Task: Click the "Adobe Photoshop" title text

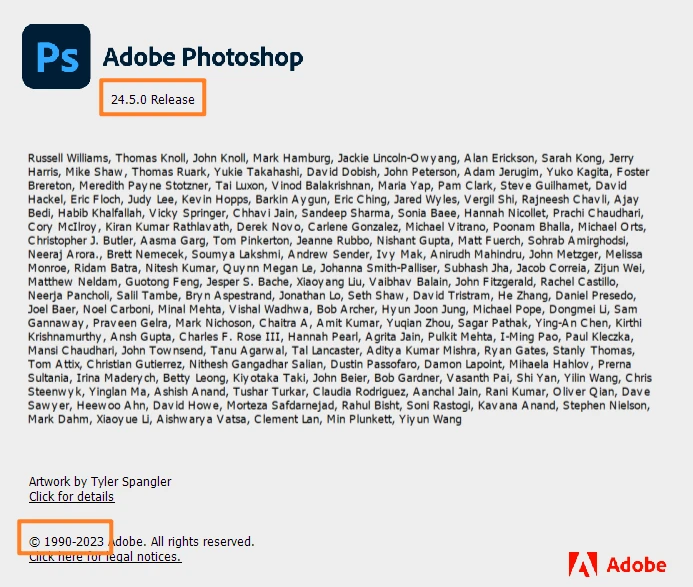Action: click(203, 57)
